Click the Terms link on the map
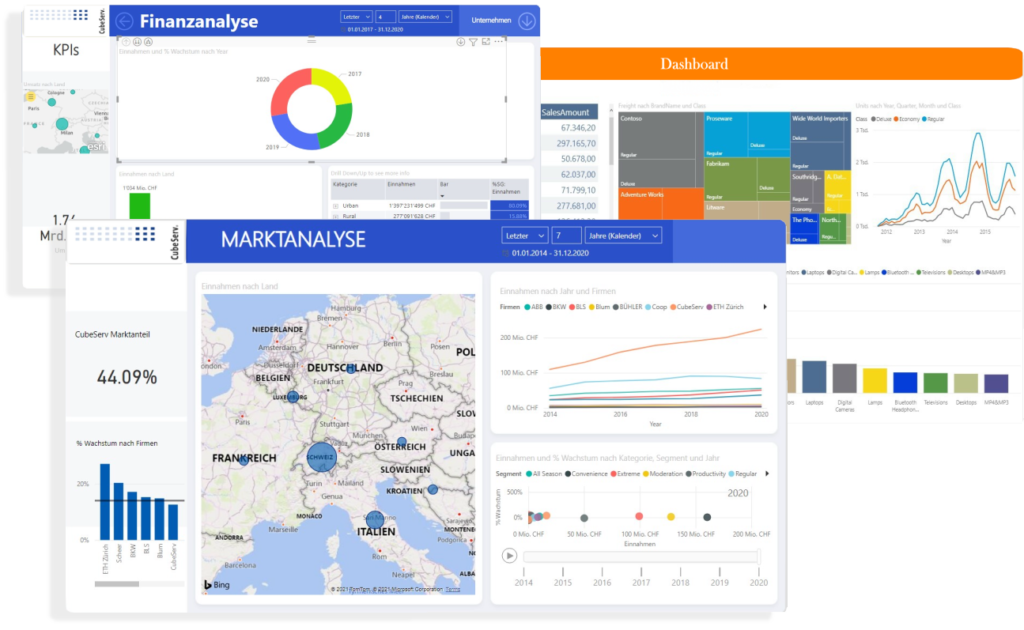Viewport: 1024px width, 630px height. 453,590
